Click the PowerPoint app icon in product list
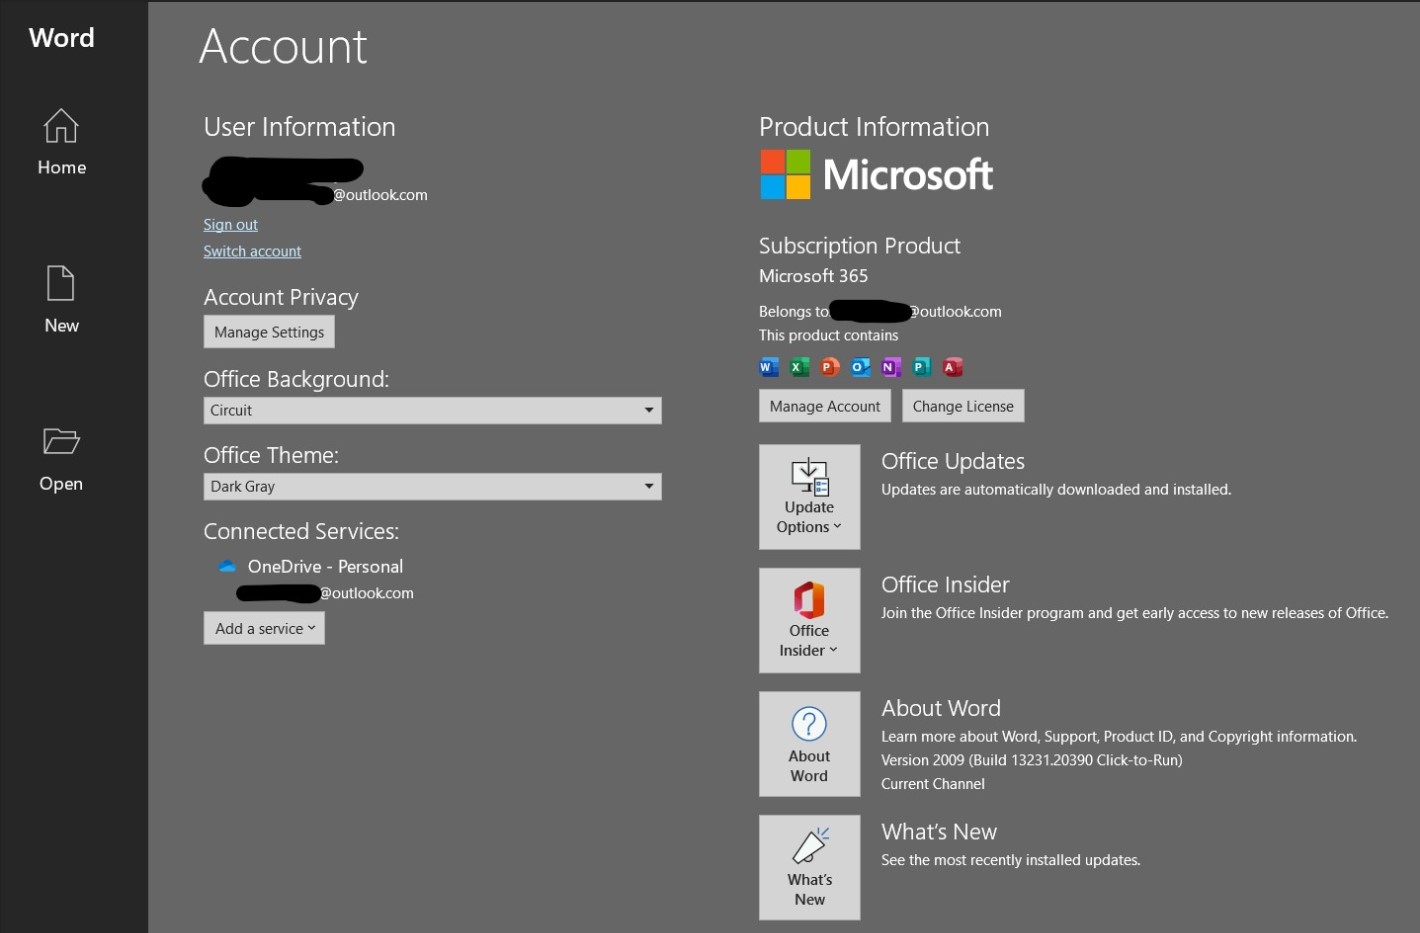The height and width of the screenshot is (933, 1420). click(x=830, y=367)
